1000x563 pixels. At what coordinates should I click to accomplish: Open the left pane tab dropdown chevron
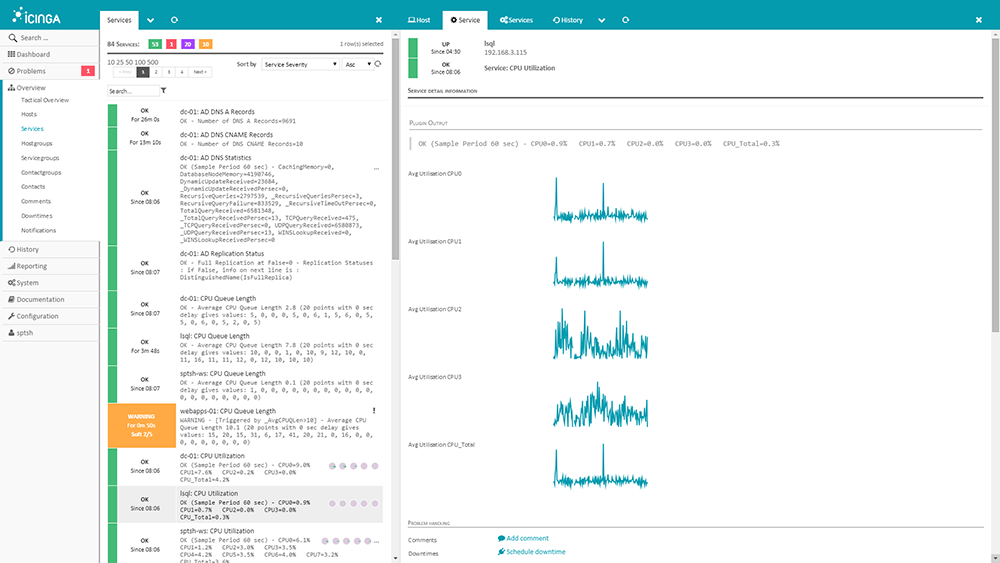pyautogui.click(x=151, y=20)
